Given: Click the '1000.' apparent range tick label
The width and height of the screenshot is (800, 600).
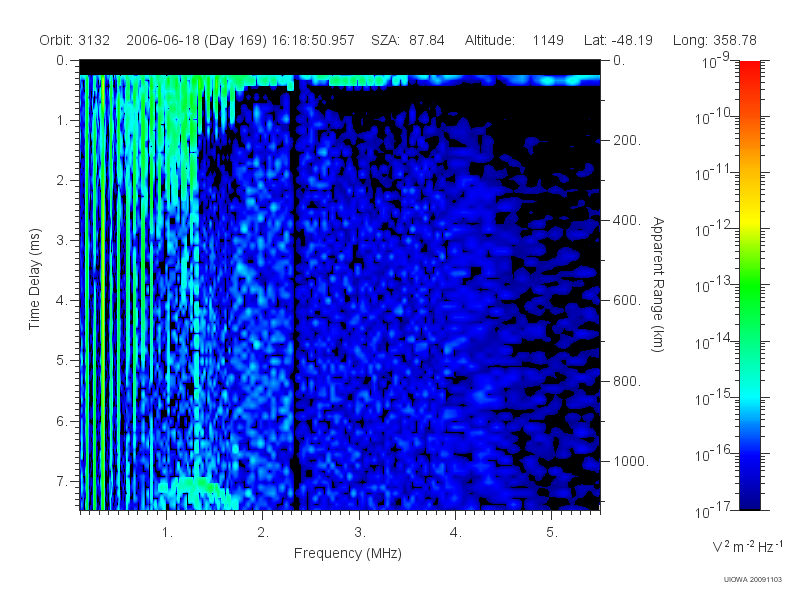Looking at the screenshot, I should [631, 461].
